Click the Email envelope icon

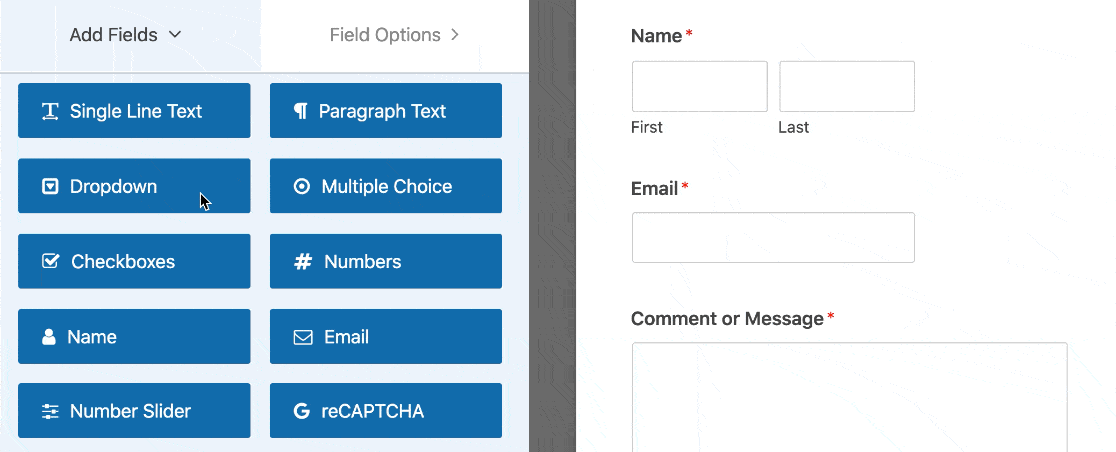pyautogui.click(x=303, y=337)
